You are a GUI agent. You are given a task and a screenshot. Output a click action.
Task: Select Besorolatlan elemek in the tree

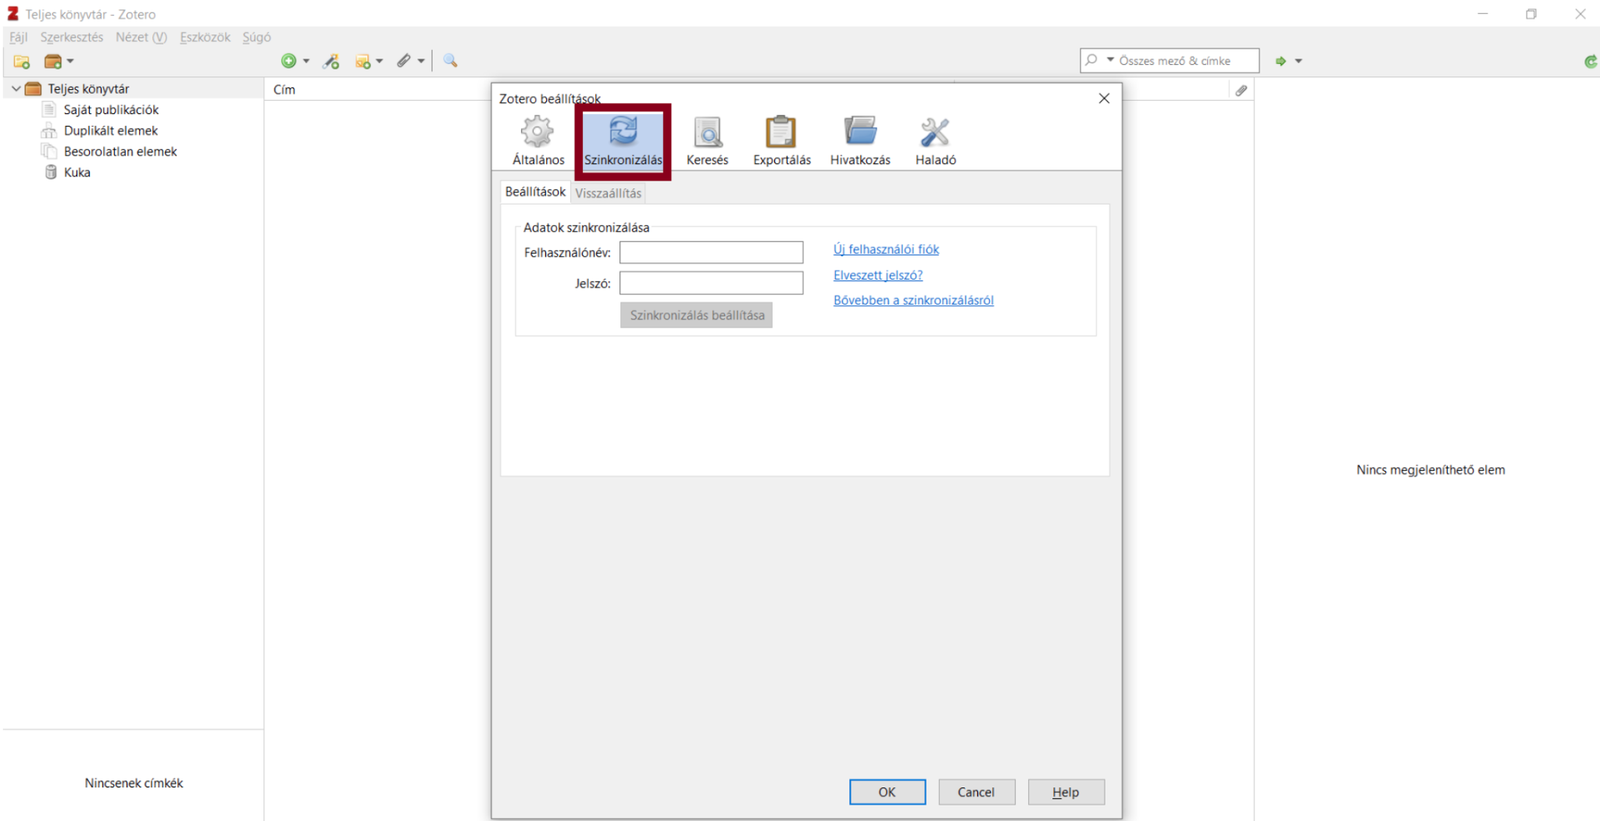pyautogui.click(x=120, y=152)
